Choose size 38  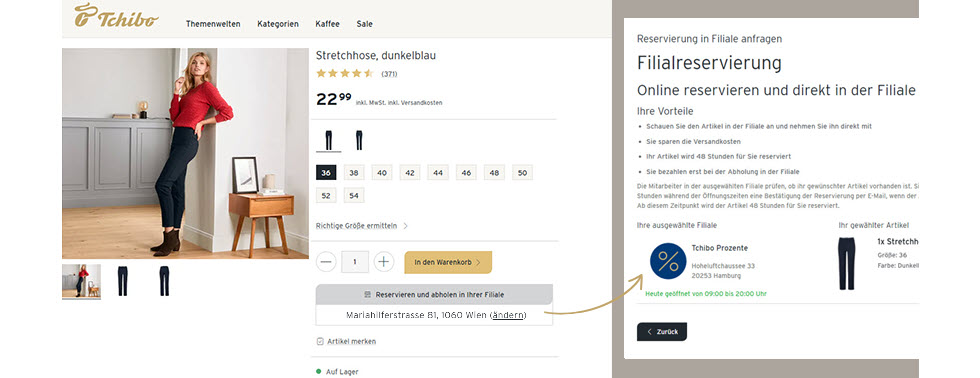354,173
